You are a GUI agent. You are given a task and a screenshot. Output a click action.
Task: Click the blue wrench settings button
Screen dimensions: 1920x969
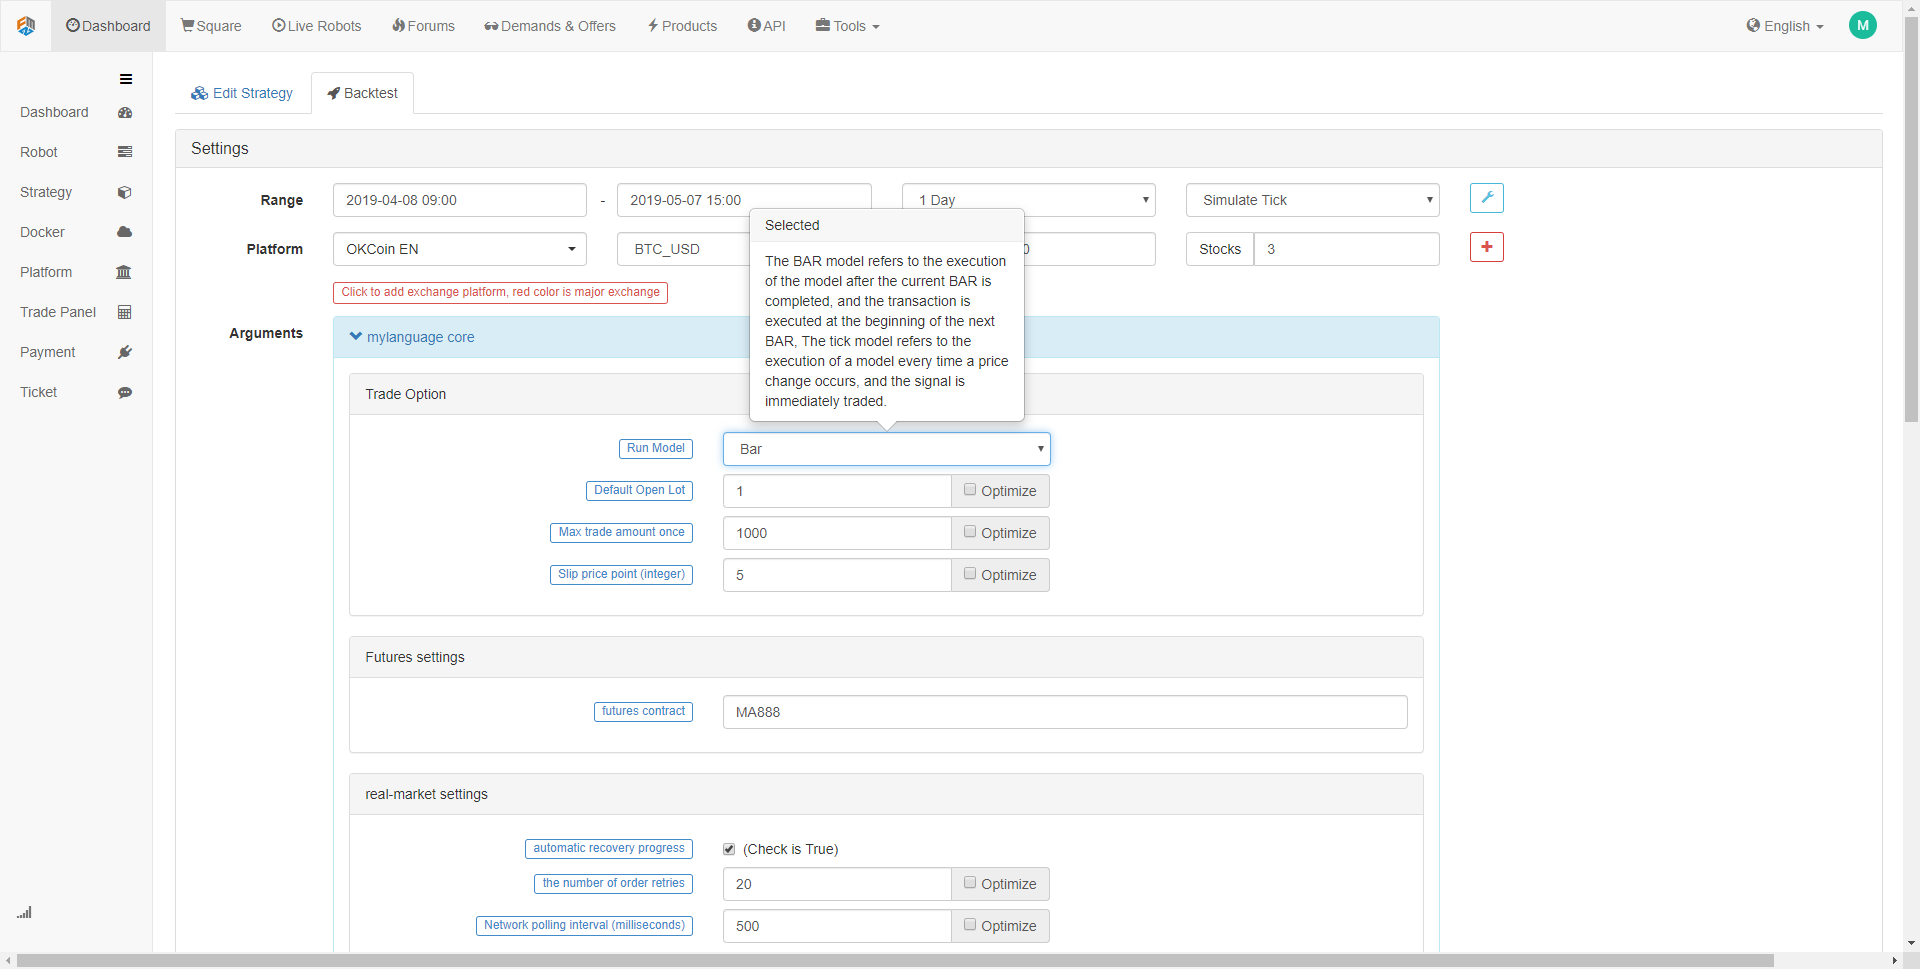[1487, 198]
